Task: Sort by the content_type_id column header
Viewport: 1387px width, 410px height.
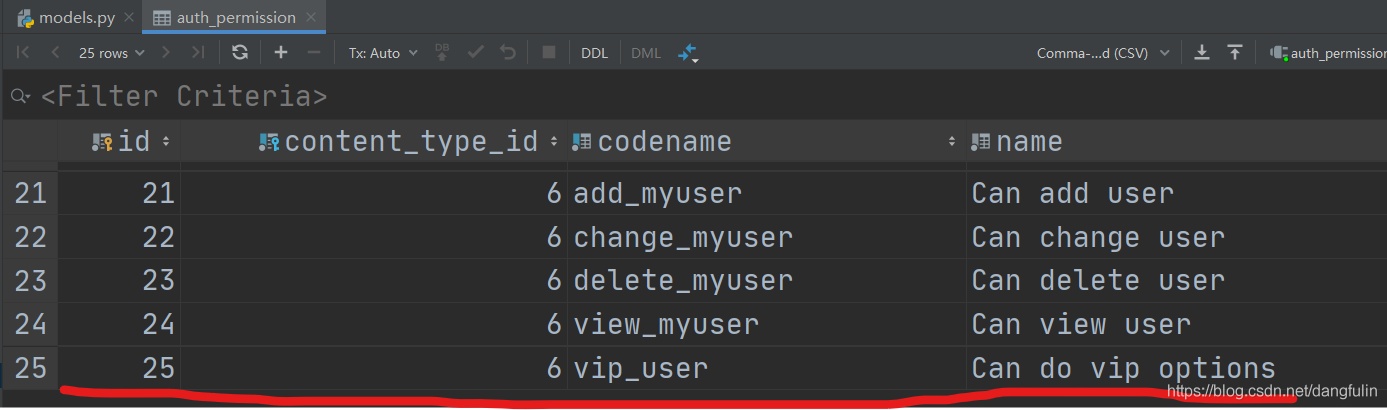Action: tap(410, 142)
